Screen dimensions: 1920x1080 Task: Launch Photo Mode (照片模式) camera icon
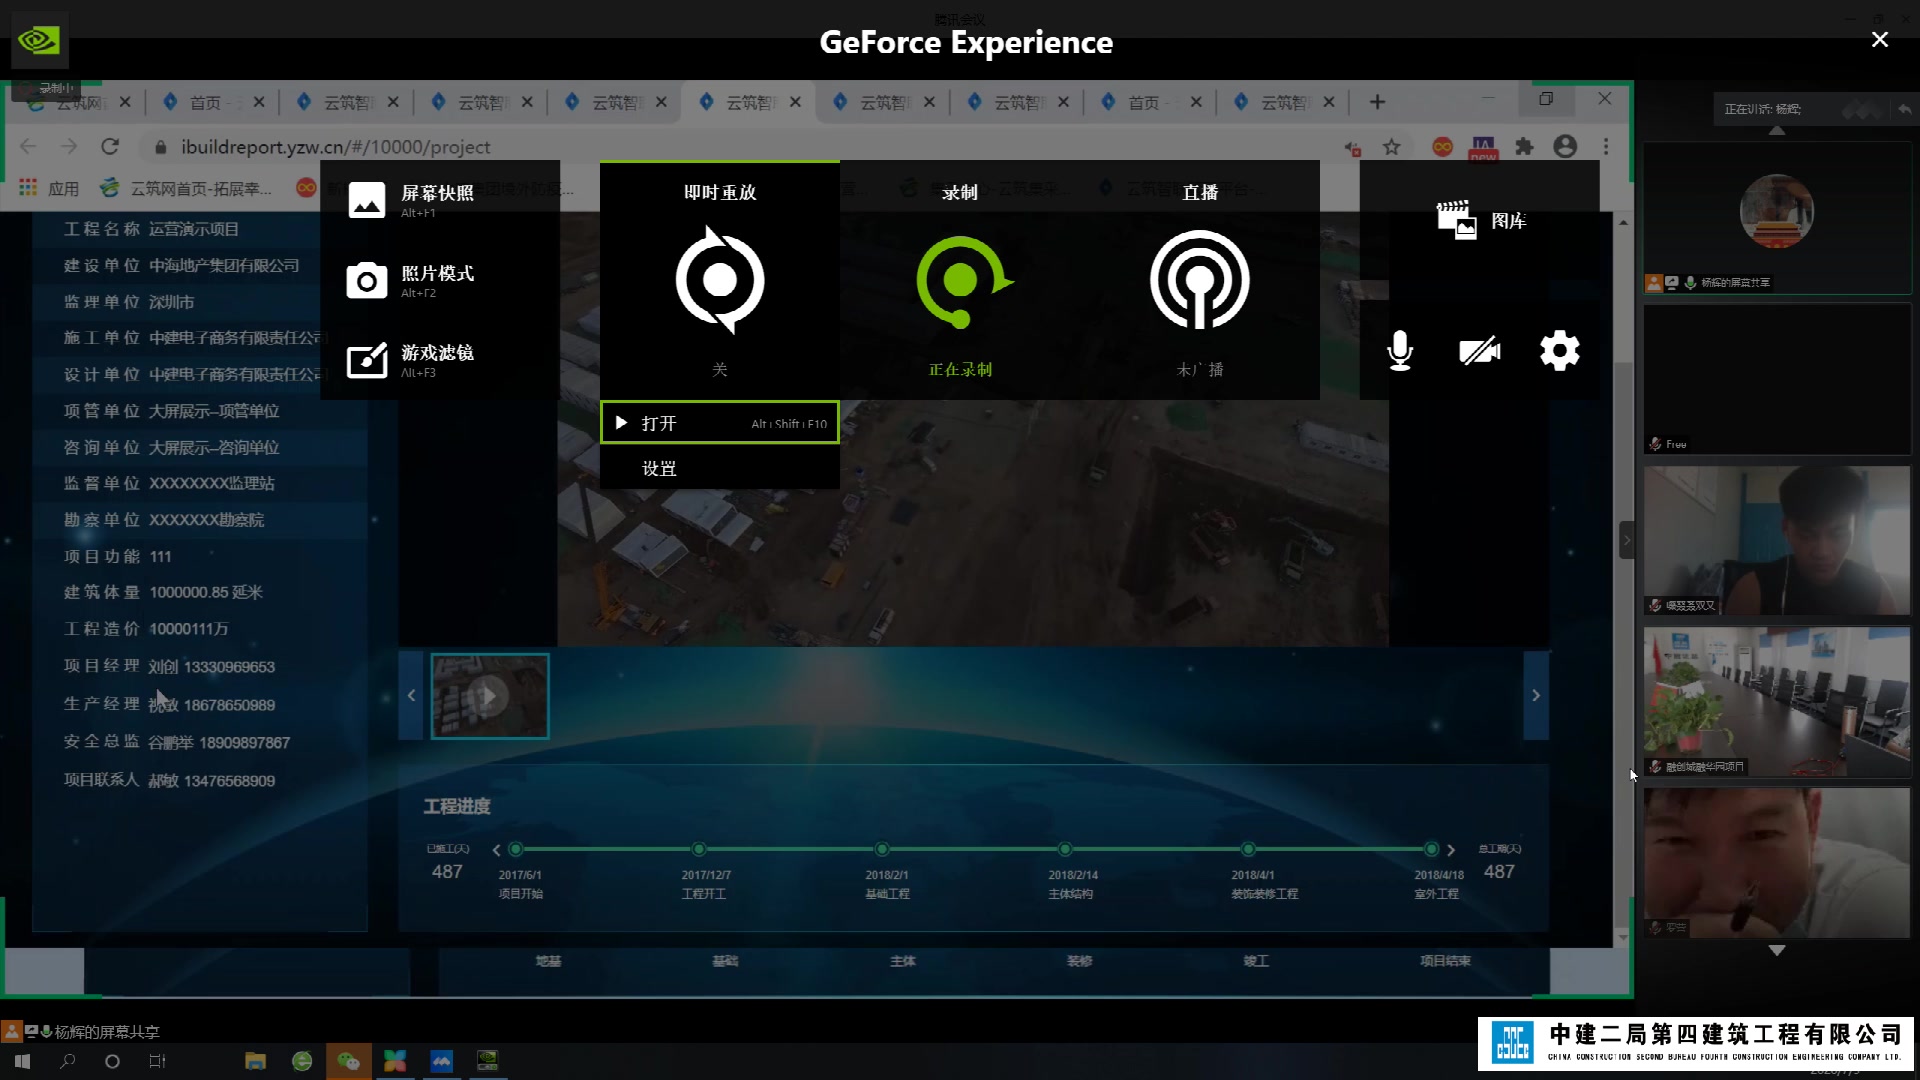coord(366,281)
